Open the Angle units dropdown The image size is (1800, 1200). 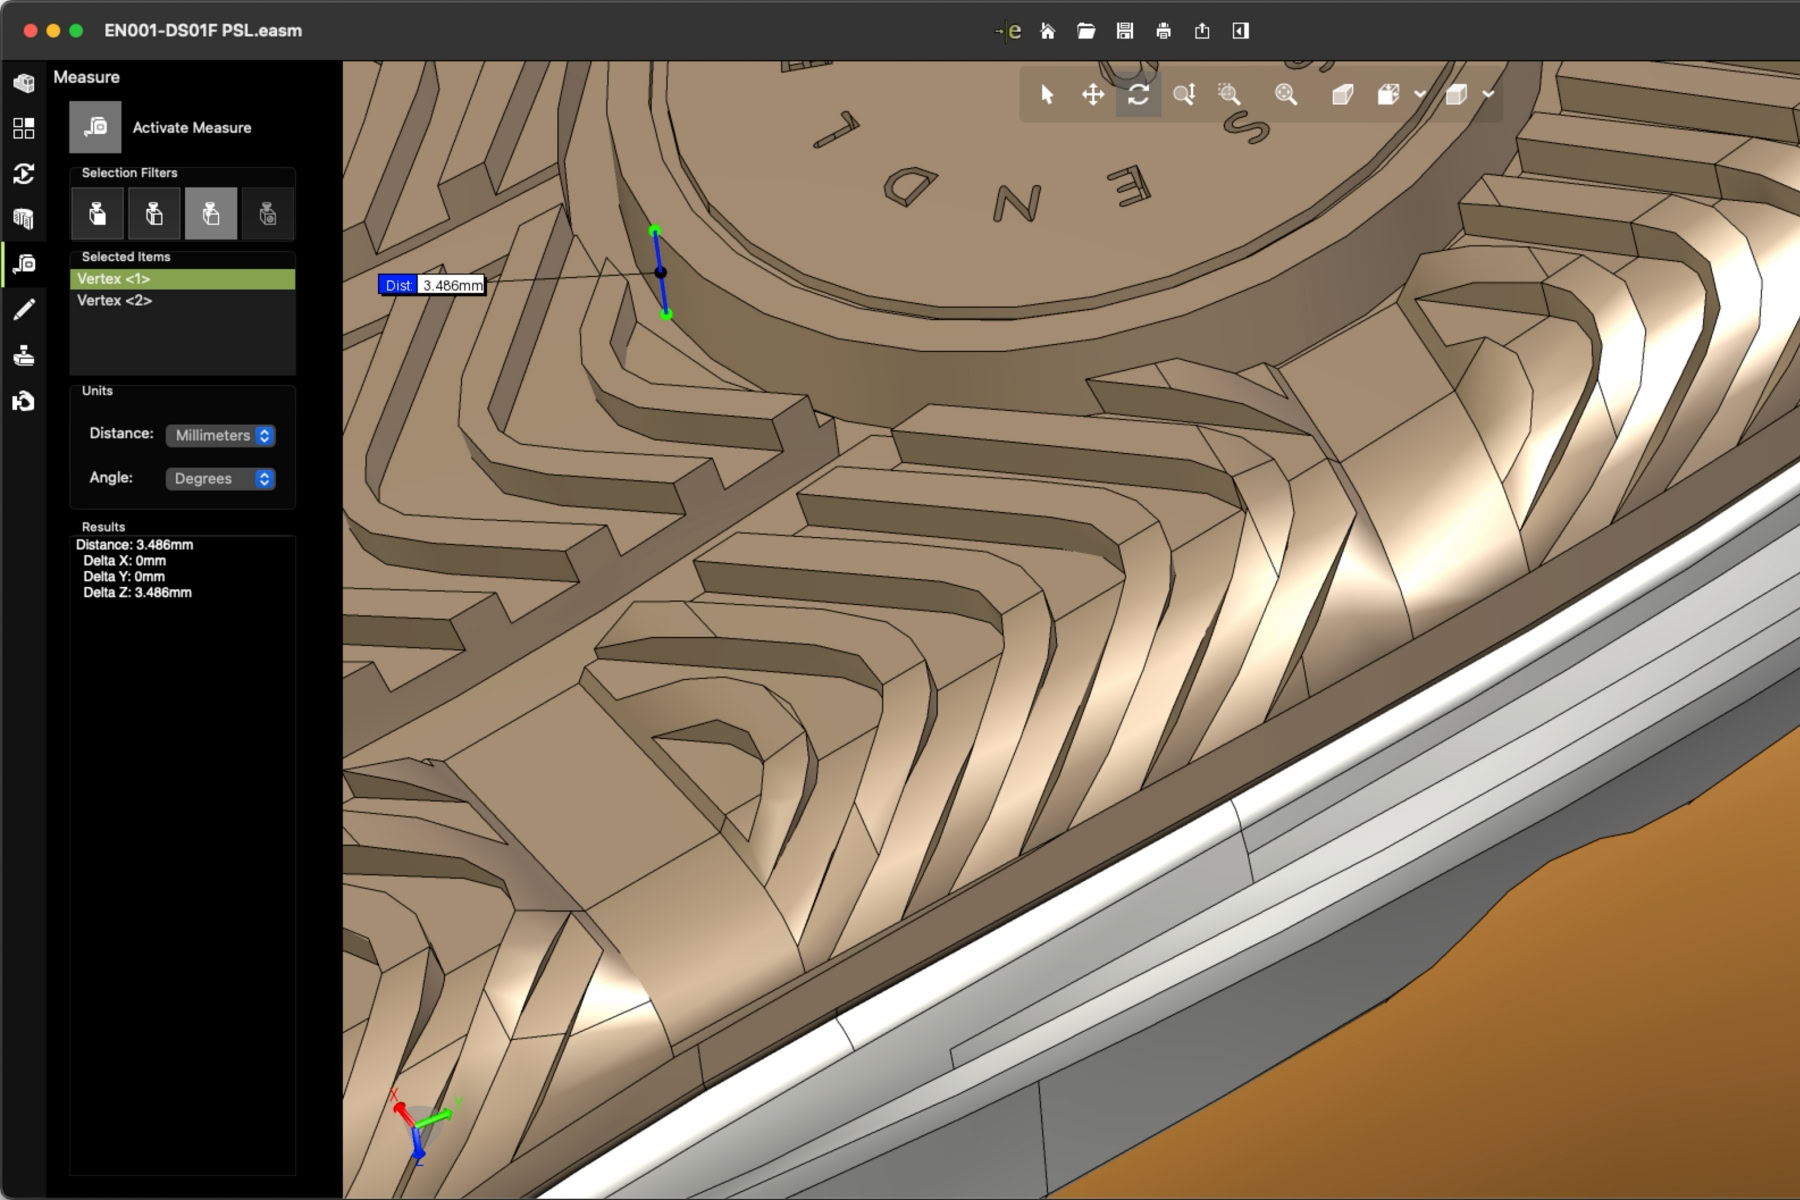point(220,479)
